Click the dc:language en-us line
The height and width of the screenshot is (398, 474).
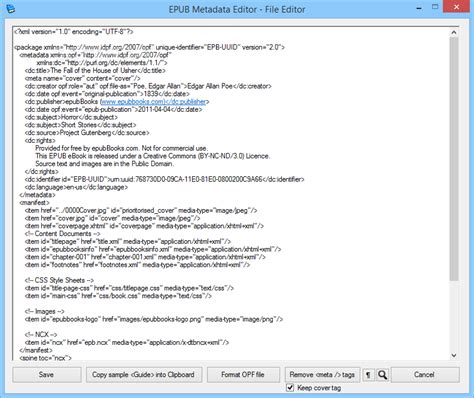(76, 187)
